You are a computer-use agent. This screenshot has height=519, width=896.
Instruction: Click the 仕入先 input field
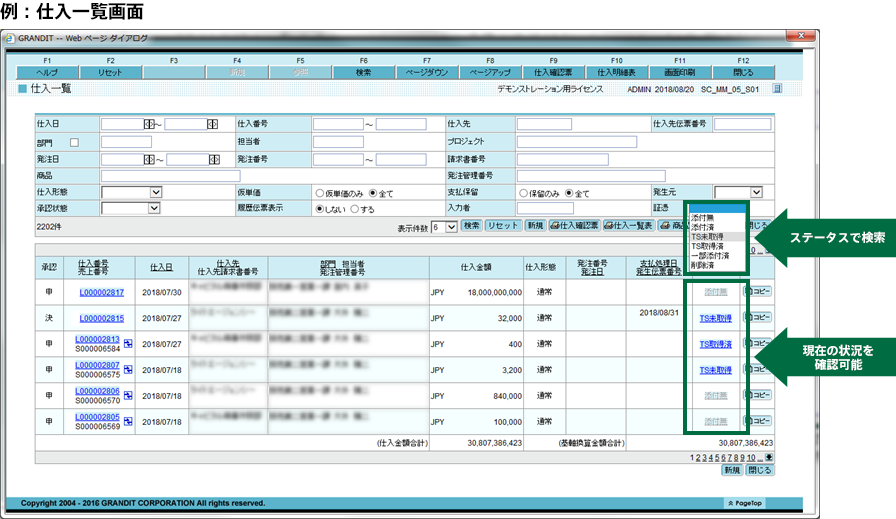[x=544, y=124]
